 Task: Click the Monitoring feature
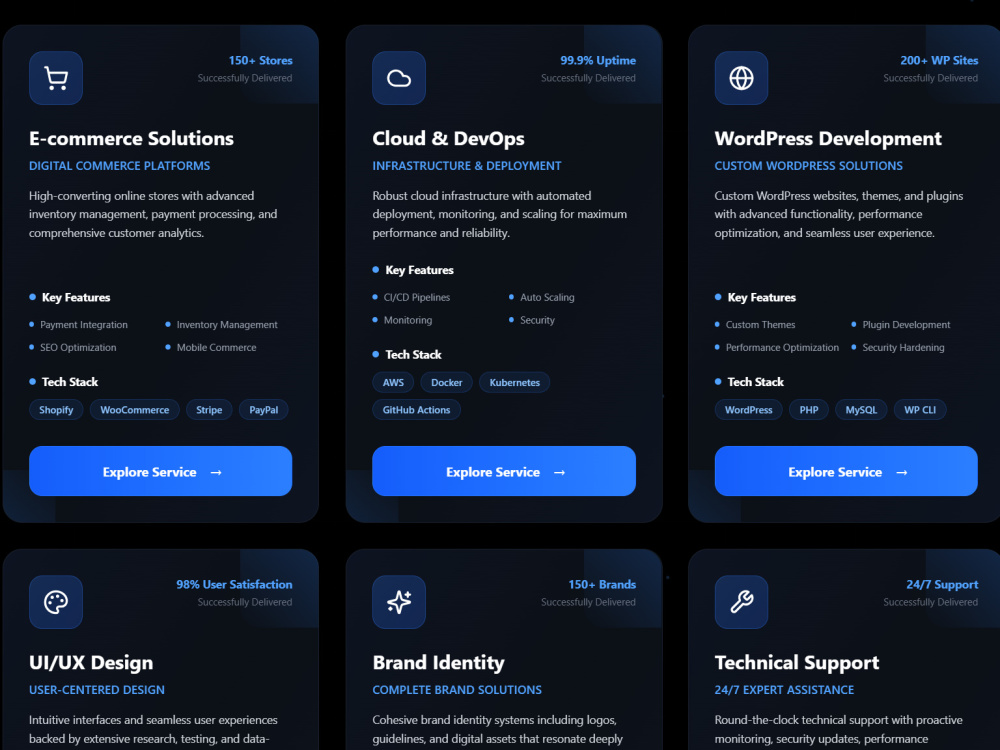point(408,320)
